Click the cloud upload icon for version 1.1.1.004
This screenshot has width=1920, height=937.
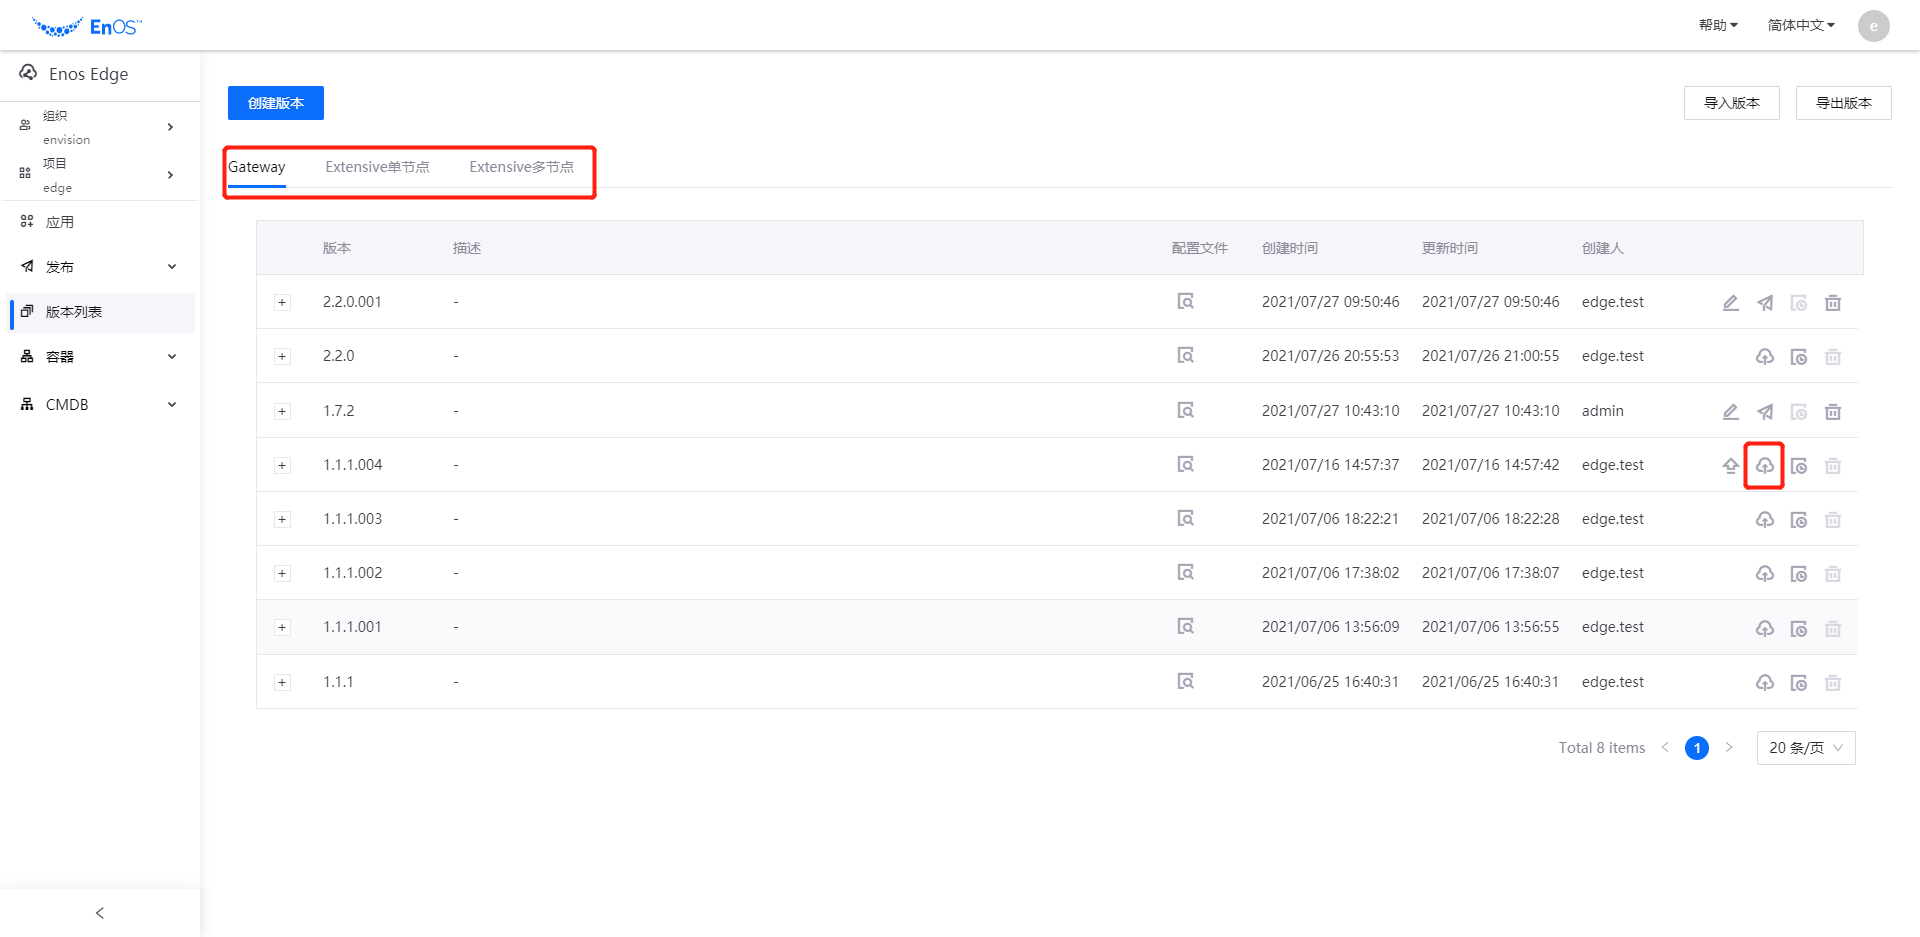(x=1765, y=465)
